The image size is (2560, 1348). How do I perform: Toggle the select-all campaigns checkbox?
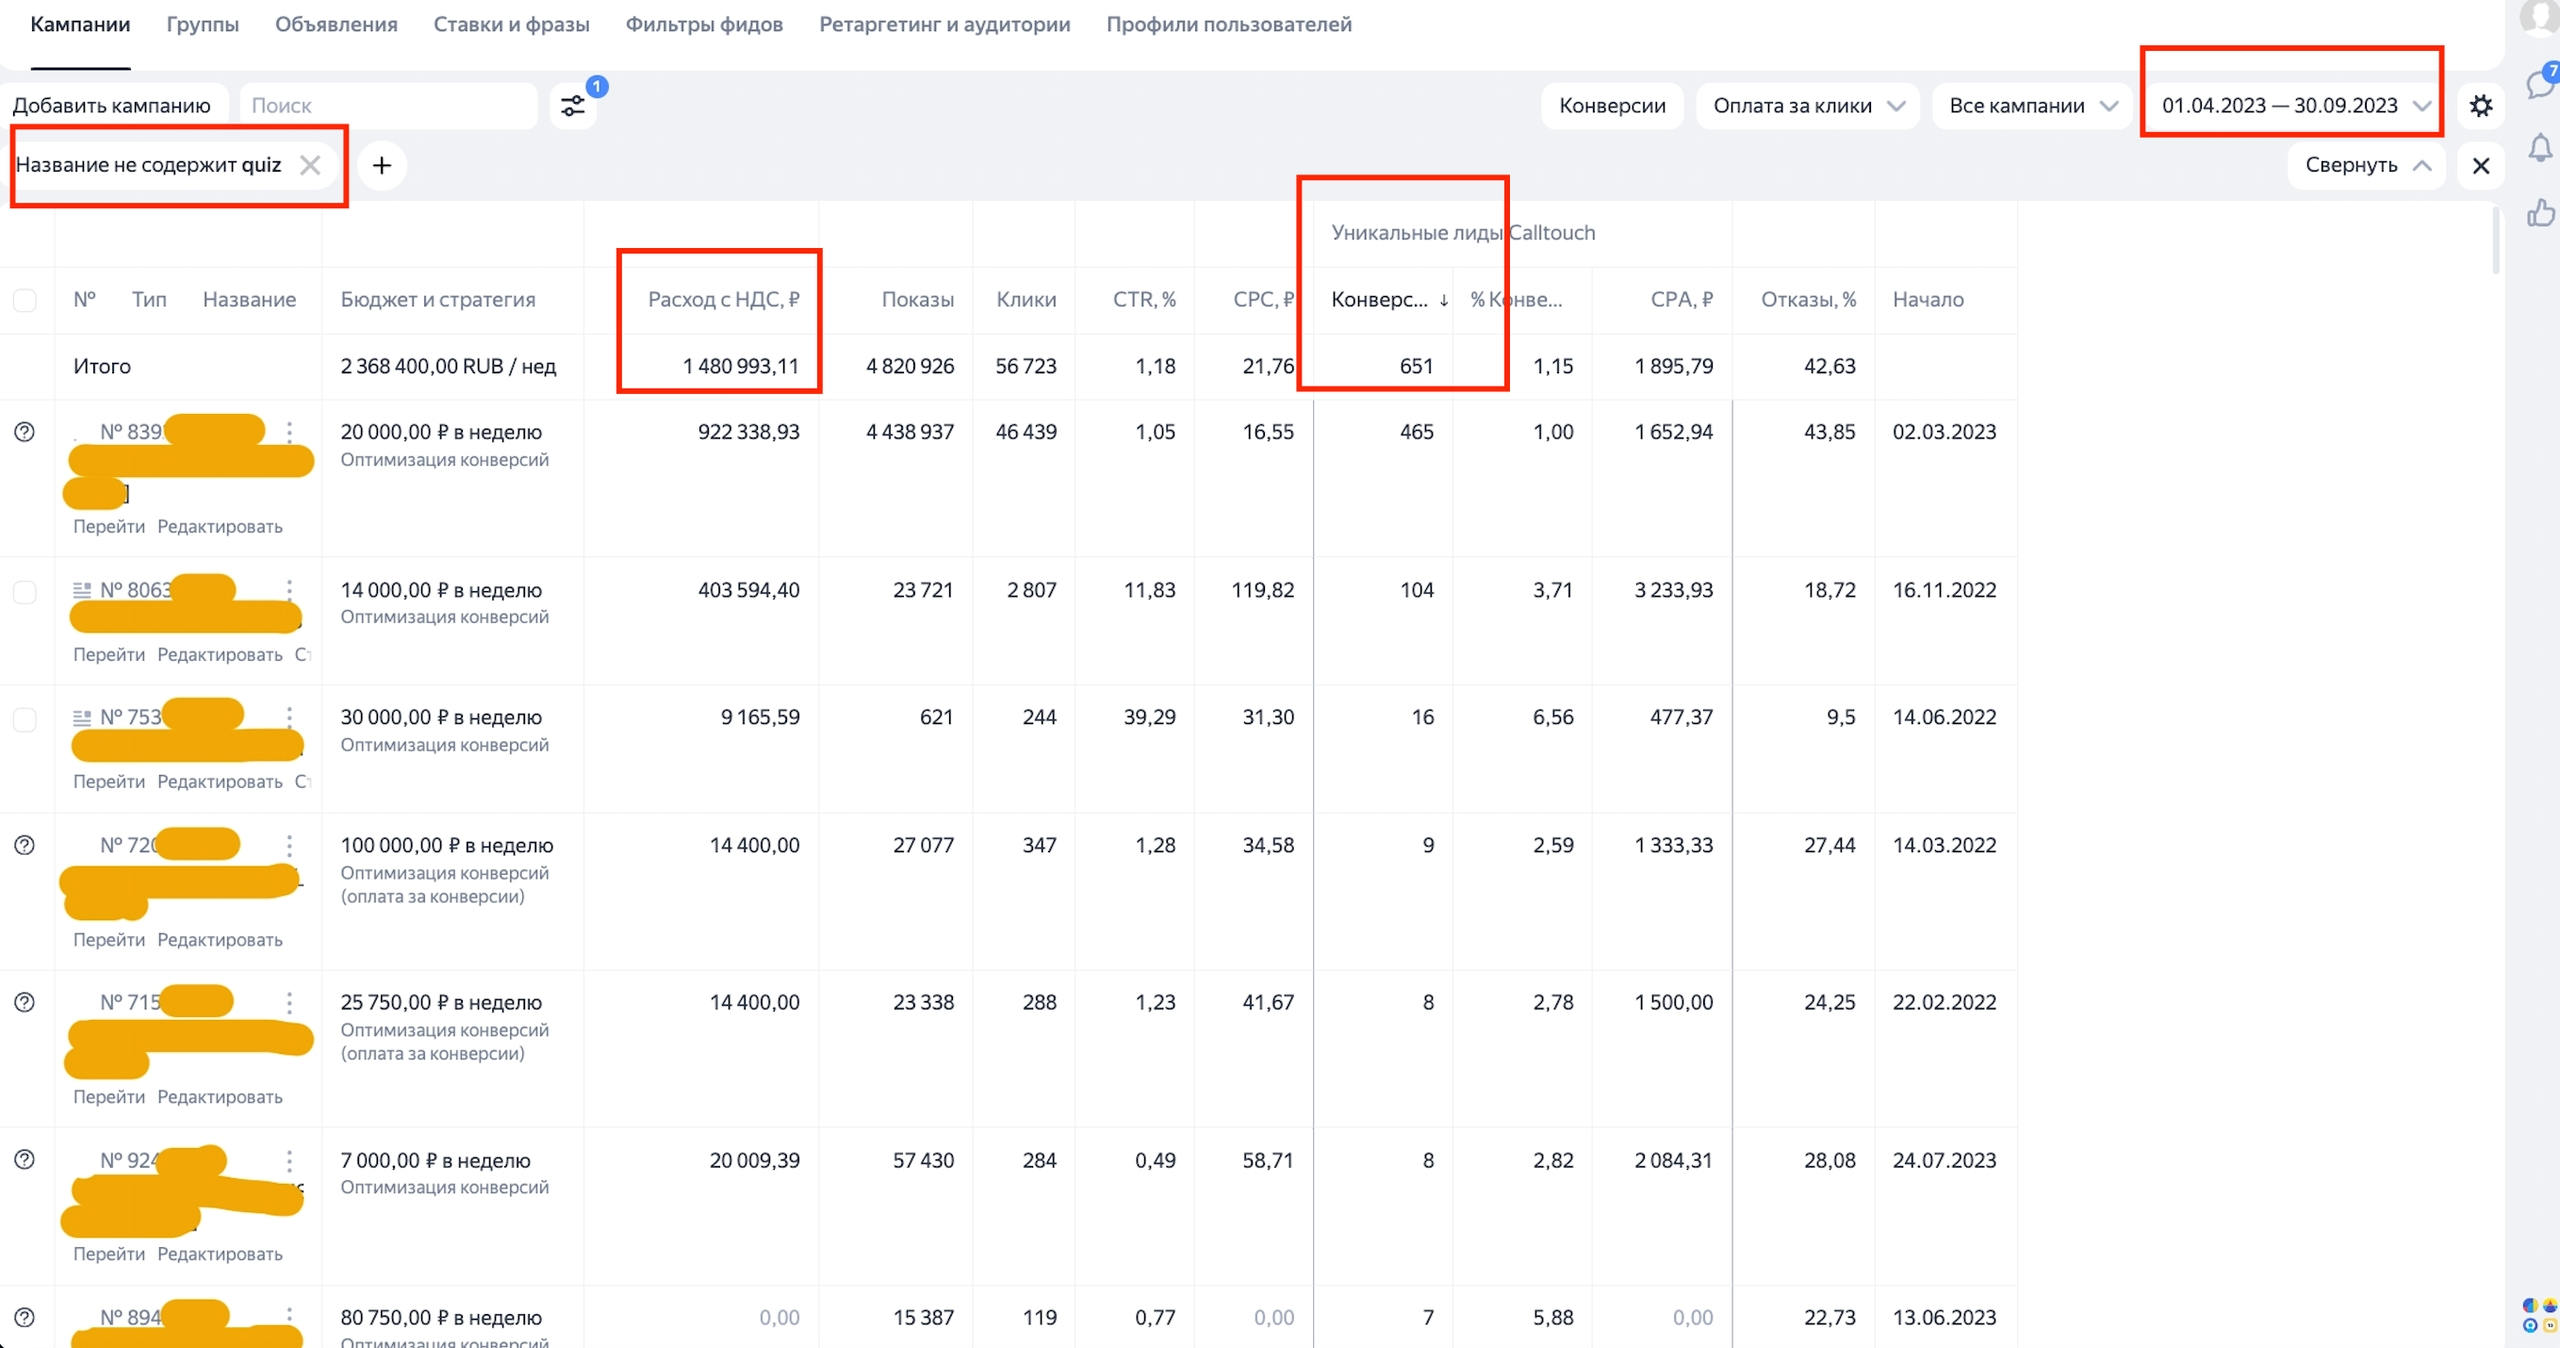point(25,300)
